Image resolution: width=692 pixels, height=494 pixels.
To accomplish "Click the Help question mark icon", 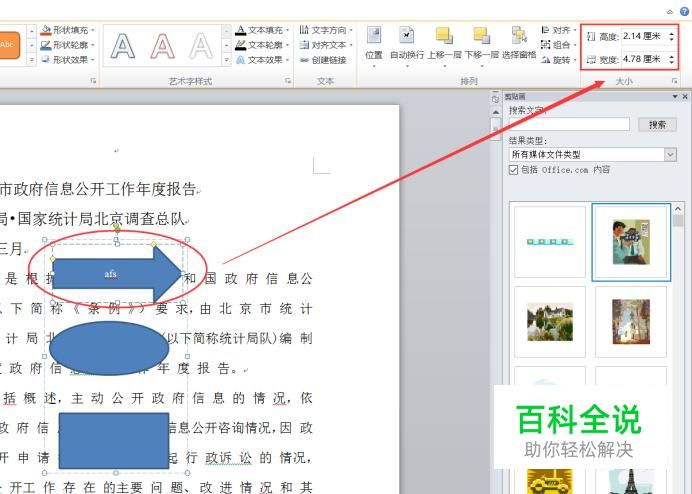I will tap(685, 12).
